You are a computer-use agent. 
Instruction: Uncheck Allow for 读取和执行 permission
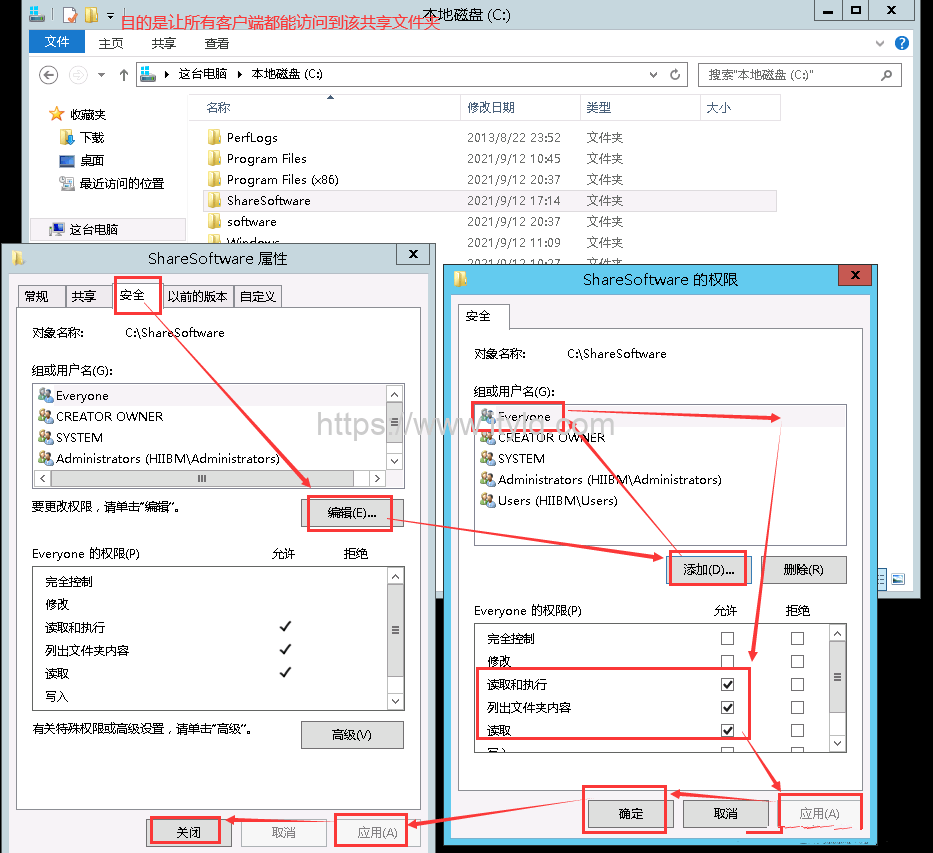727,685
